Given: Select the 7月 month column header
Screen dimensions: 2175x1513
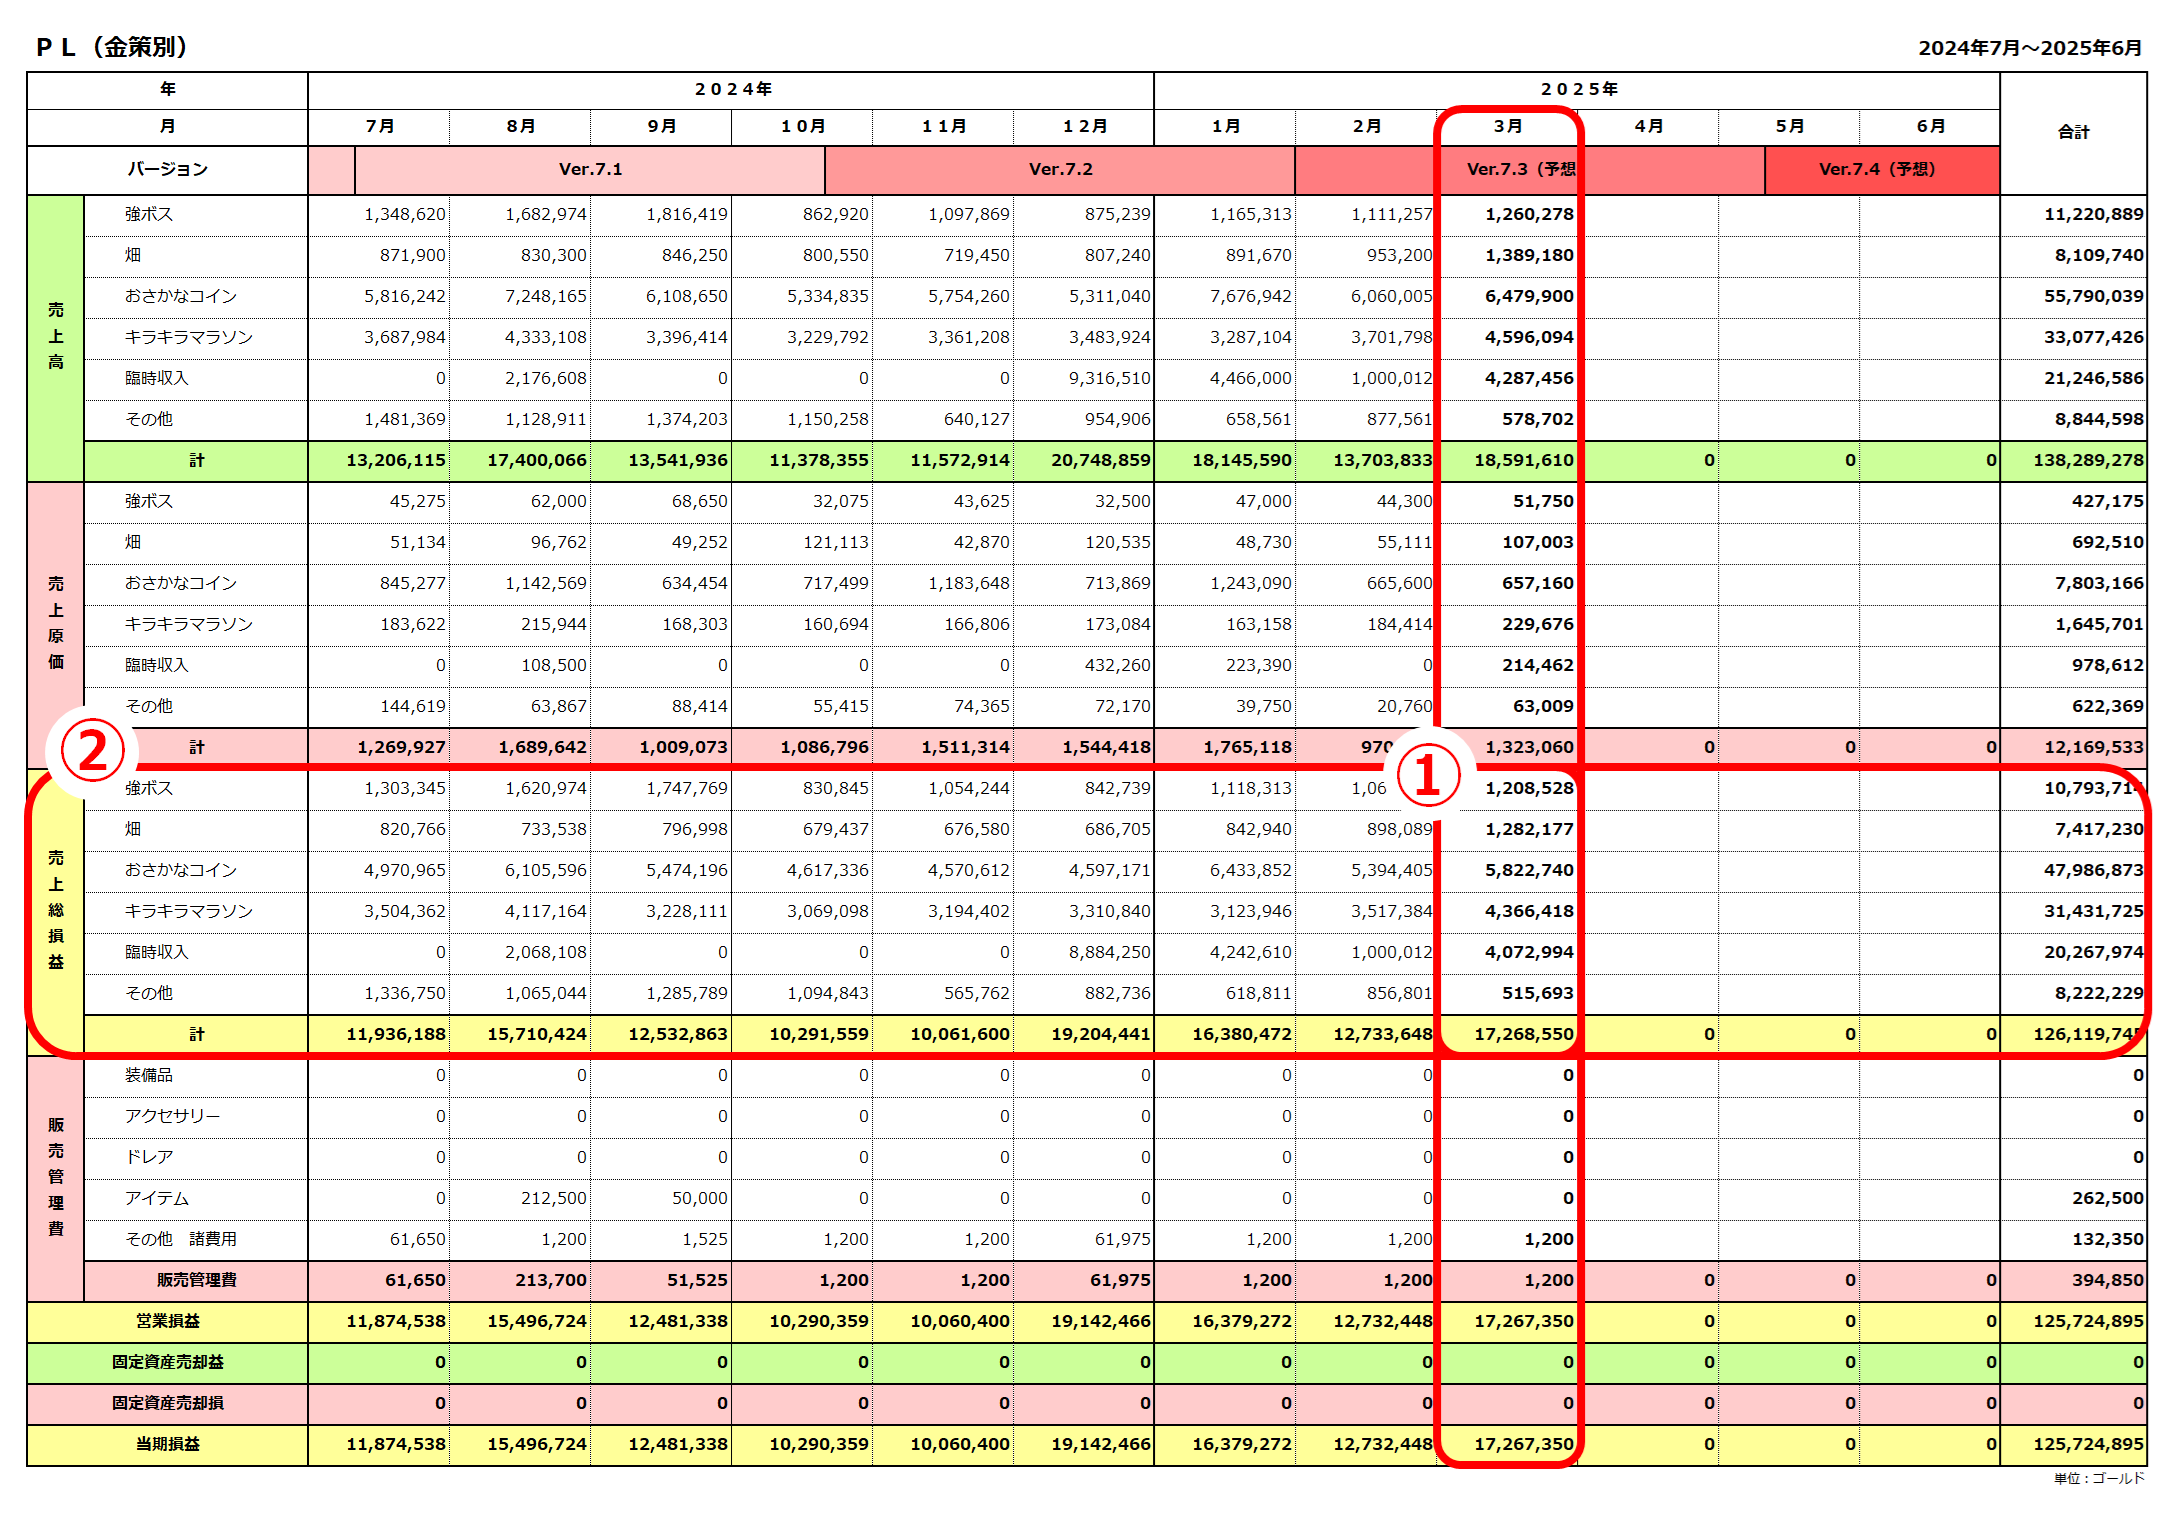Looking at the screenshot, I should pyautogui.click(x=379, y=126).
